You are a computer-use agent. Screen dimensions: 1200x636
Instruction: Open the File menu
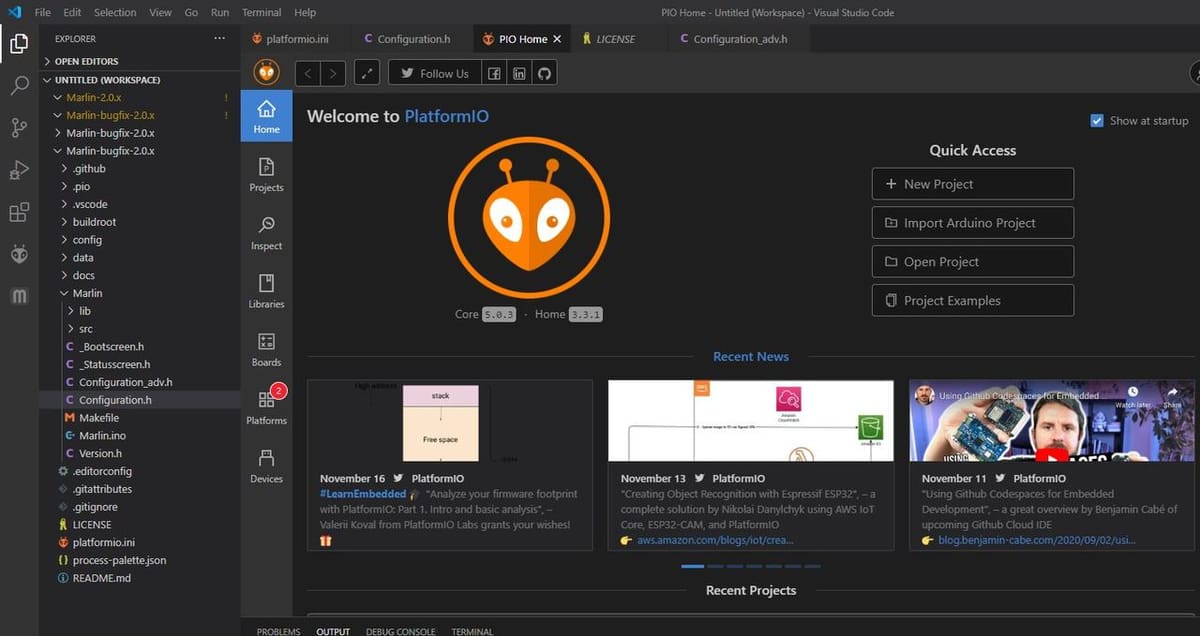click(43, 12)
